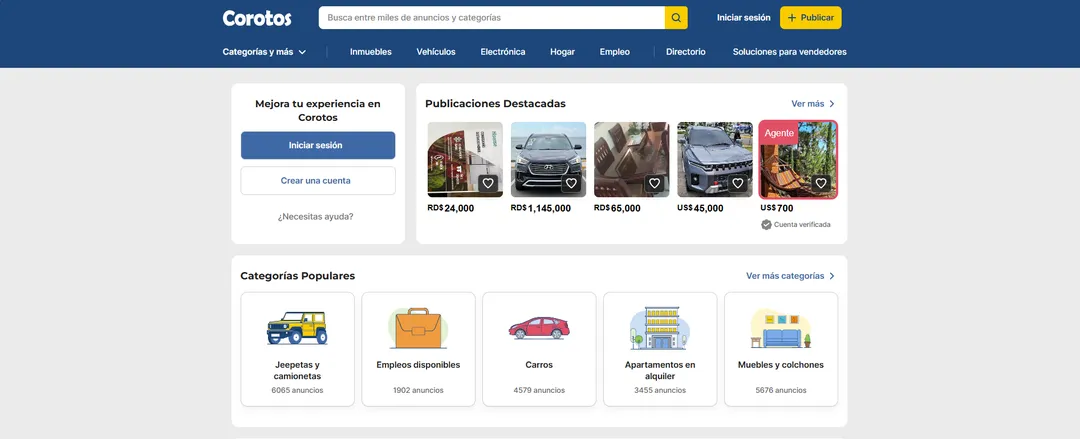The height and width of the screenshot is (439, 1080).
Task: Click the plus icon in Publicar
Action: click(x=791, y=18)
